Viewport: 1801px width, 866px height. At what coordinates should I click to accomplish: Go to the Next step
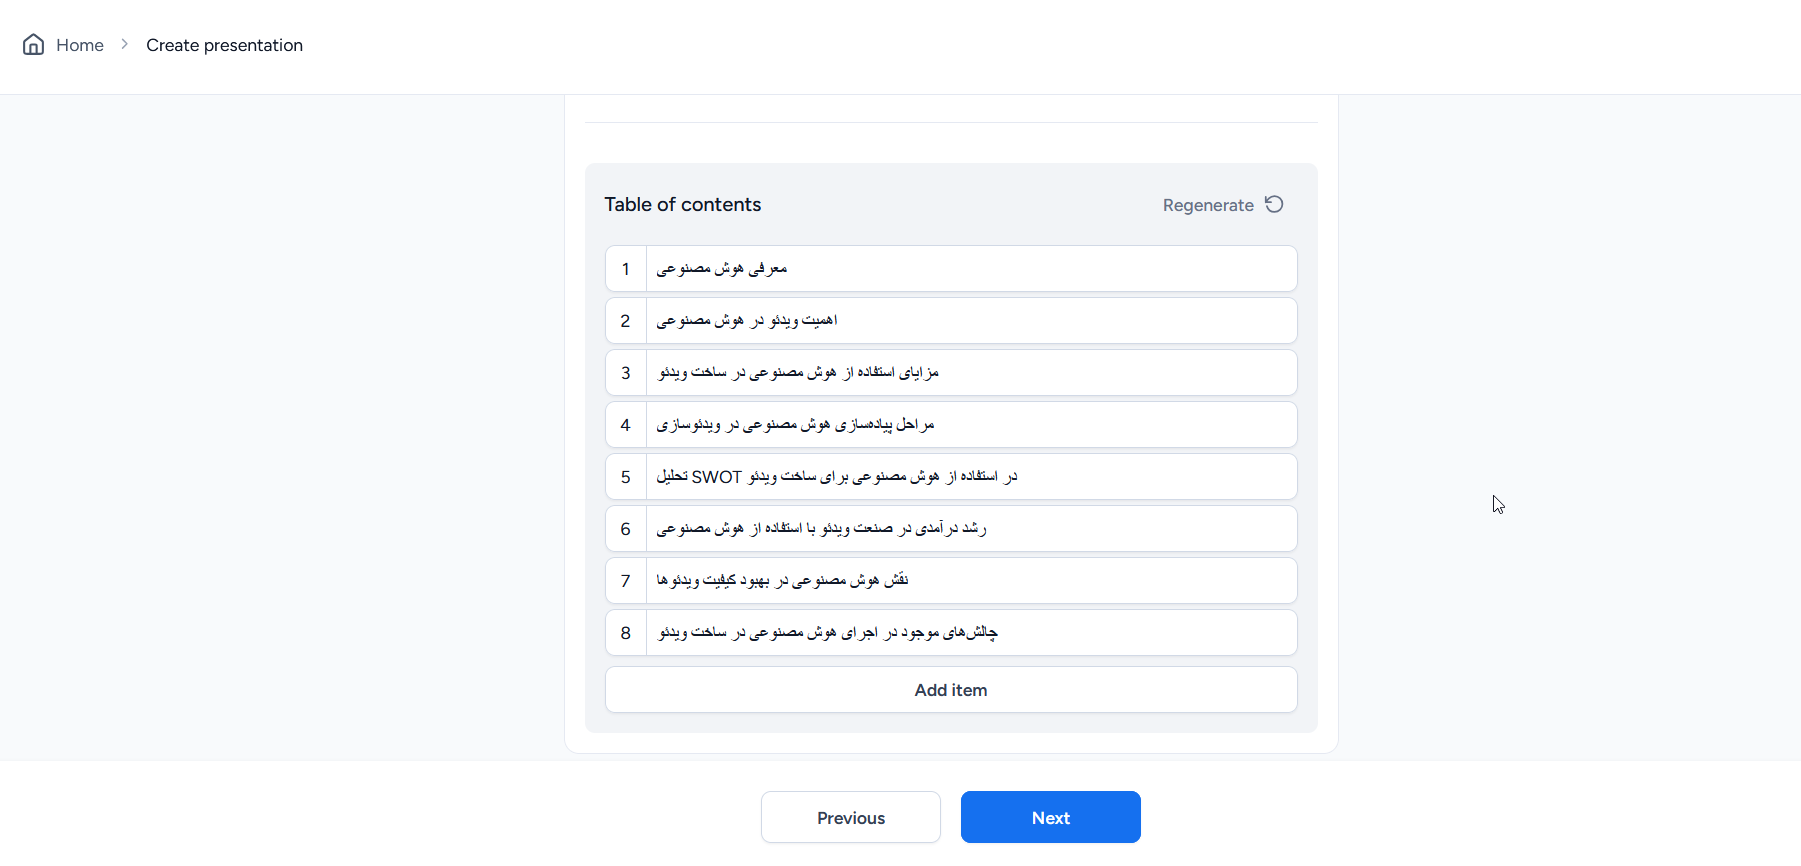coord(1050,817)
